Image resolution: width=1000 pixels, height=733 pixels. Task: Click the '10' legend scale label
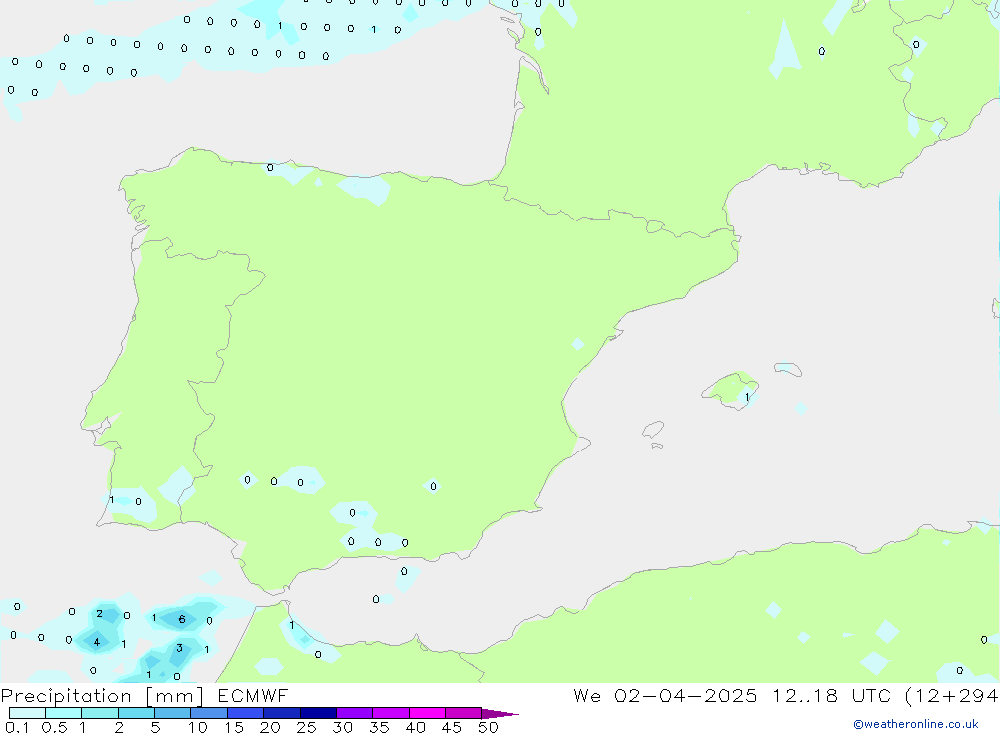coord(198,727)
